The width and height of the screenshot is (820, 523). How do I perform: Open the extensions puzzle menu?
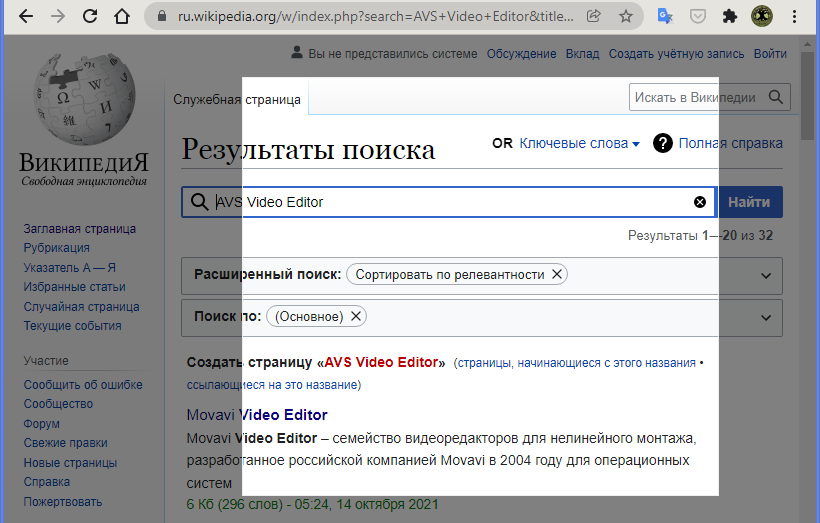730,17
